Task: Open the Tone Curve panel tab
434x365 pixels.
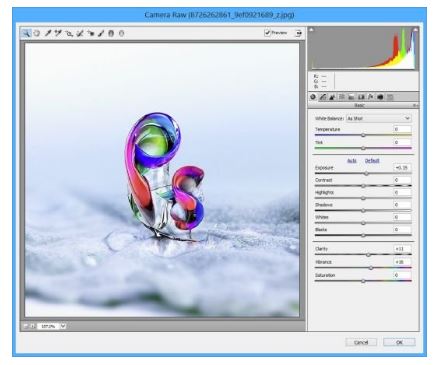Action: (323, 97)
